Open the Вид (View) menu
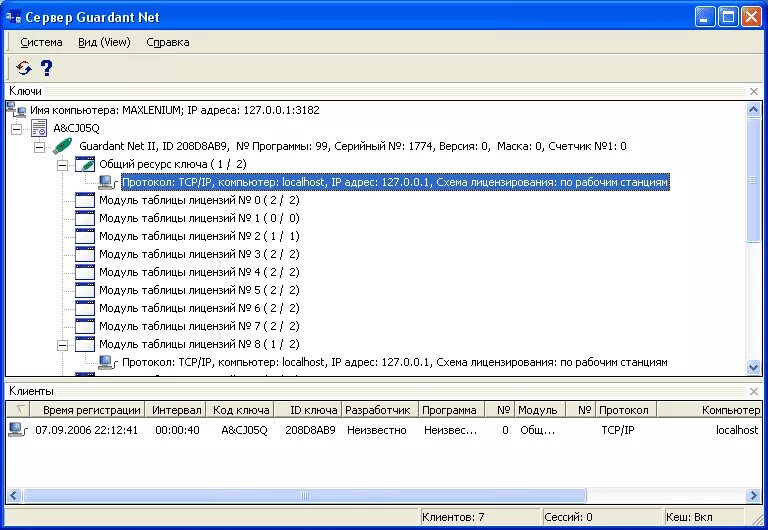Viewport: 768px width, 530px height. pos(104,42)
